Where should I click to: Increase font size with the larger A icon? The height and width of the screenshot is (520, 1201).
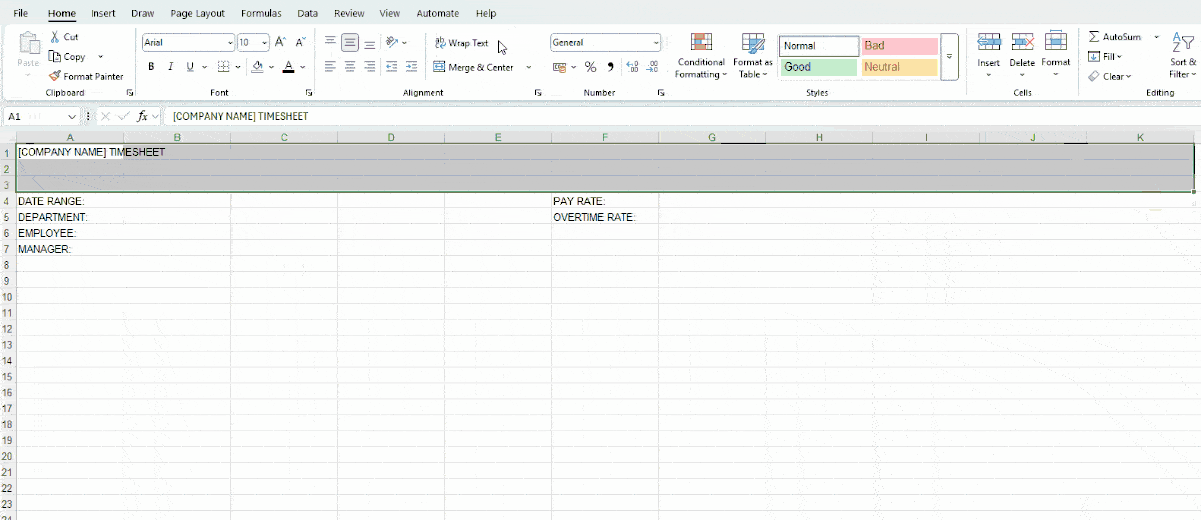pos(280,42)
